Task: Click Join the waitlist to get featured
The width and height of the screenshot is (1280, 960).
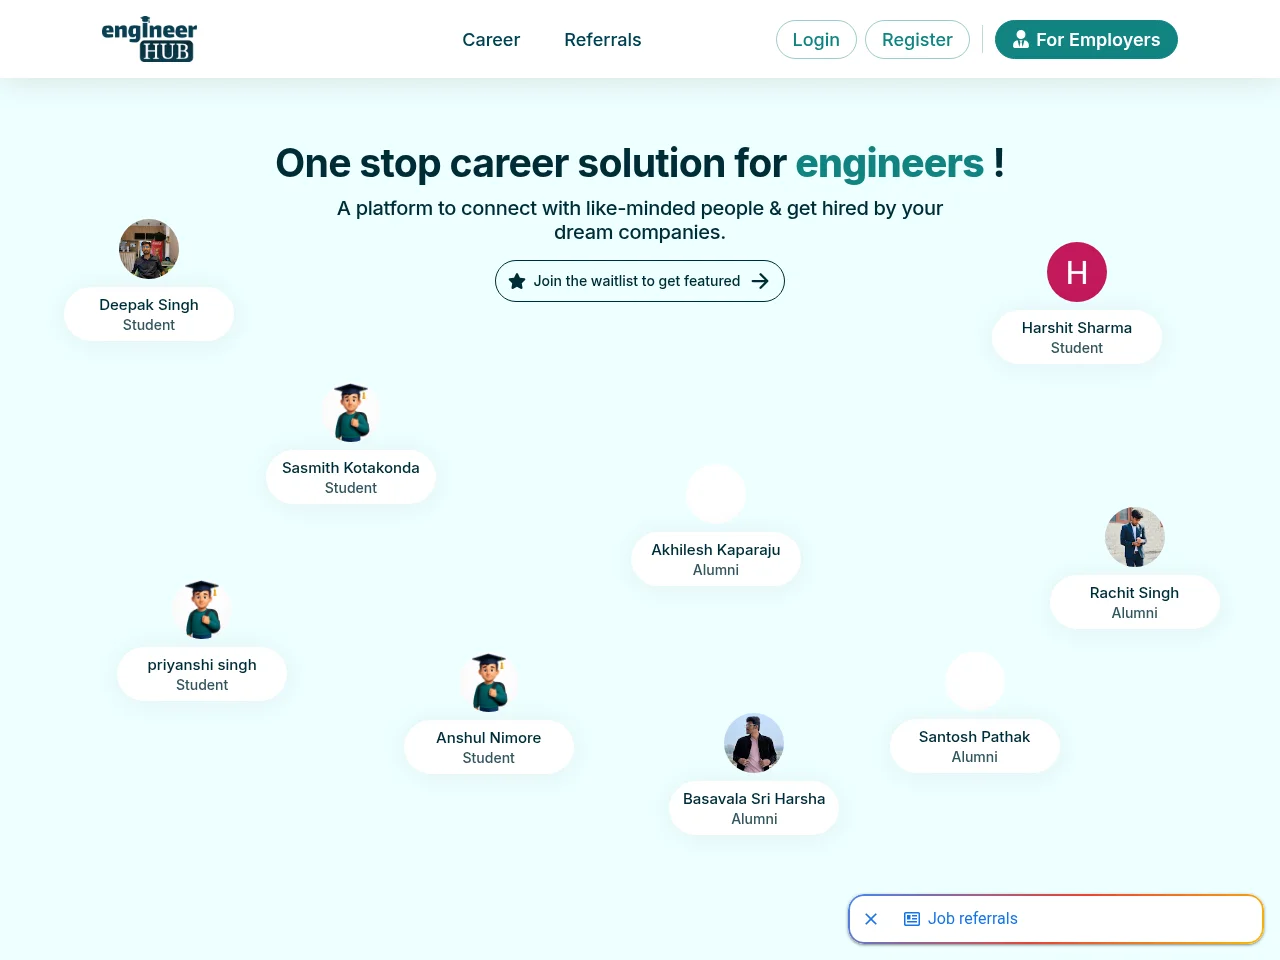Action: point(640,281)
